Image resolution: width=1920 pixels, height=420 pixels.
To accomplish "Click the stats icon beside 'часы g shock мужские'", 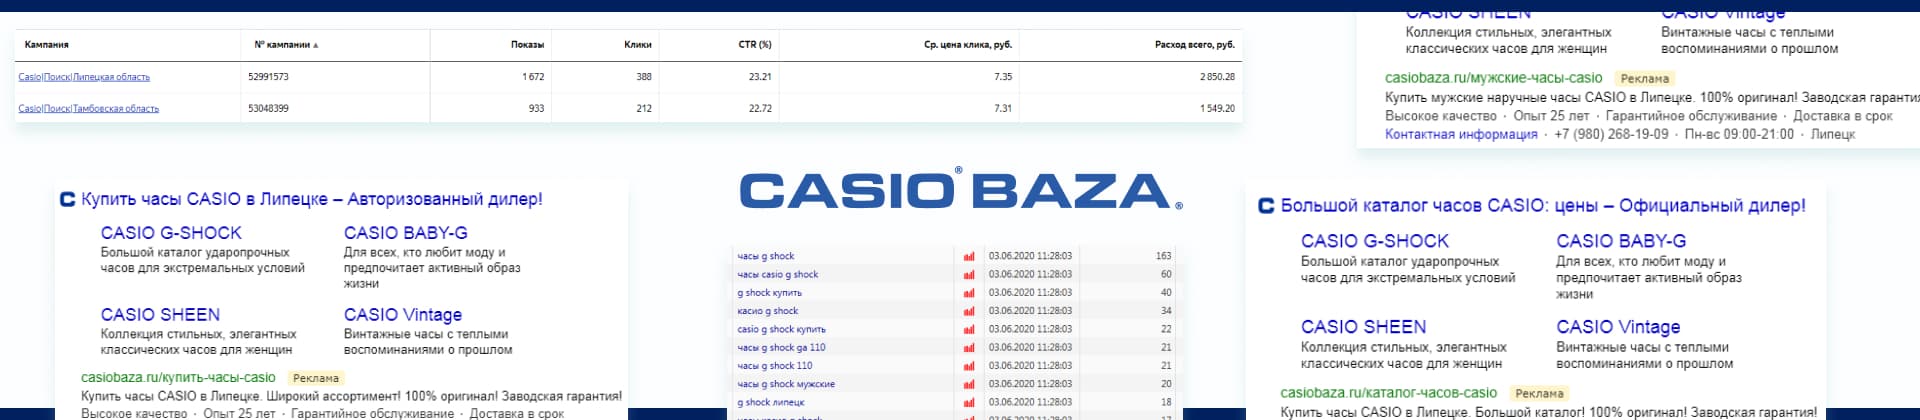I will pos(968,384).
